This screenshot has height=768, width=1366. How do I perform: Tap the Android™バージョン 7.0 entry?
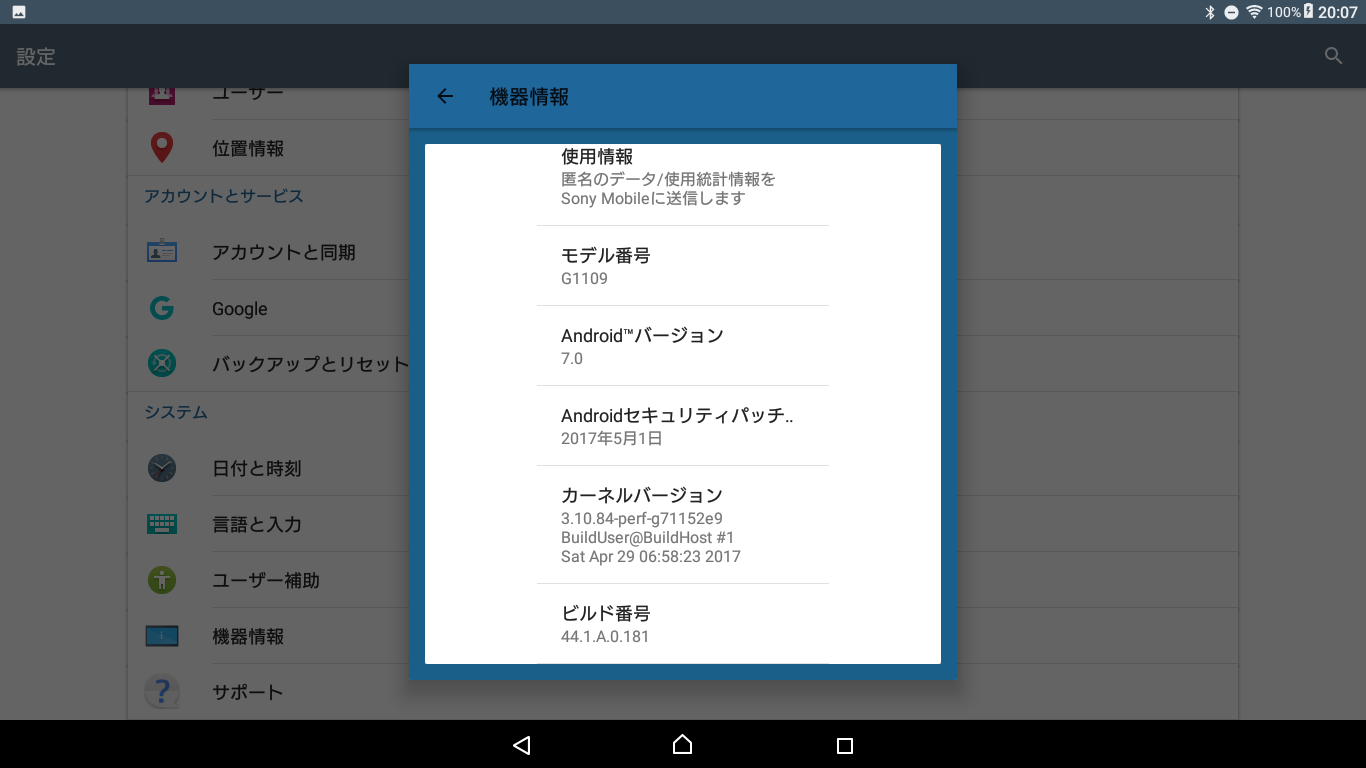point(682,346)
